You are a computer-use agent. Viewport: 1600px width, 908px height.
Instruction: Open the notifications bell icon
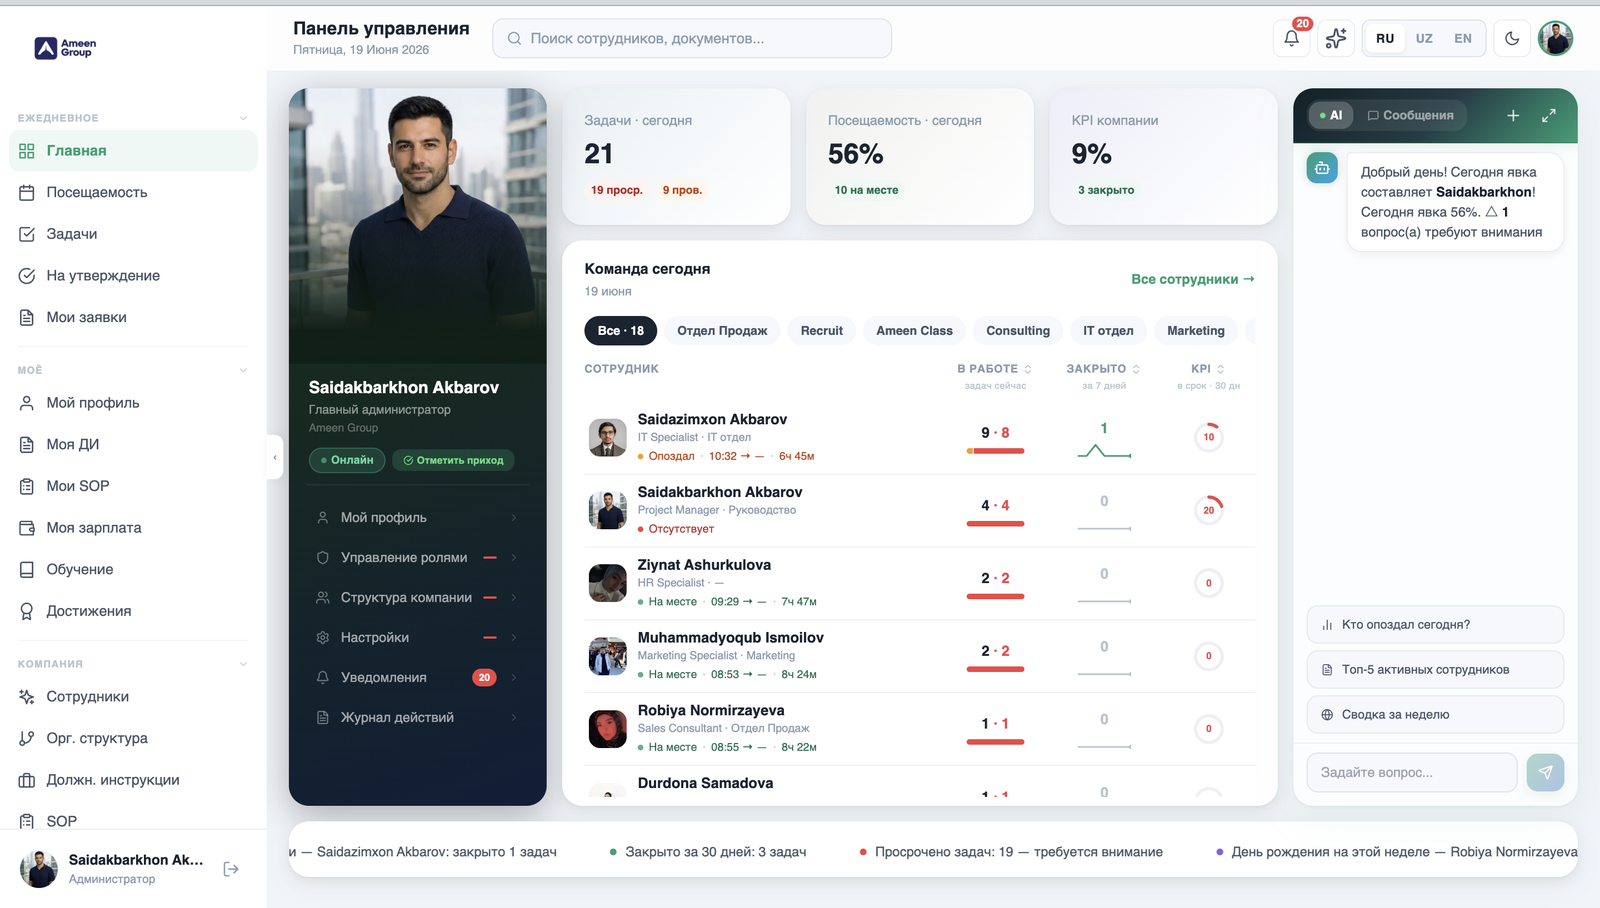(1291, 39)
